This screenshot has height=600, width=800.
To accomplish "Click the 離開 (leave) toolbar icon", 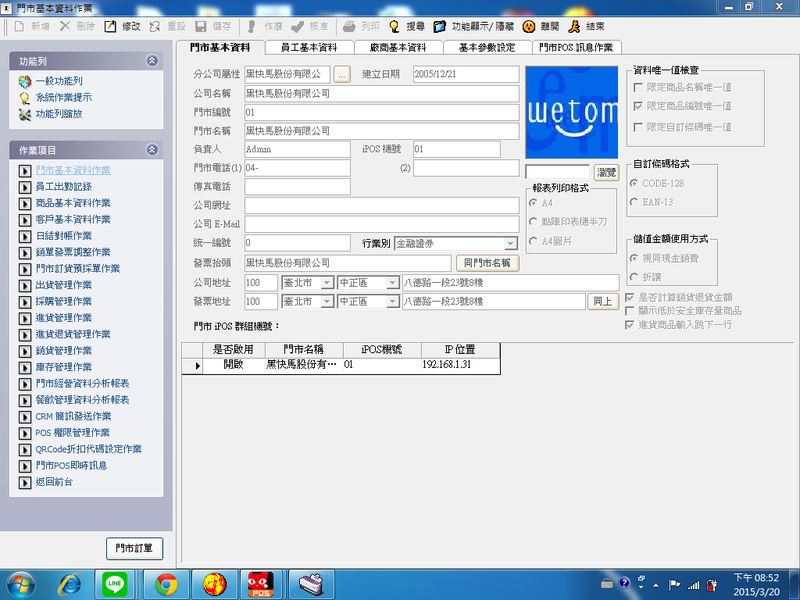I will click(529, 27).
